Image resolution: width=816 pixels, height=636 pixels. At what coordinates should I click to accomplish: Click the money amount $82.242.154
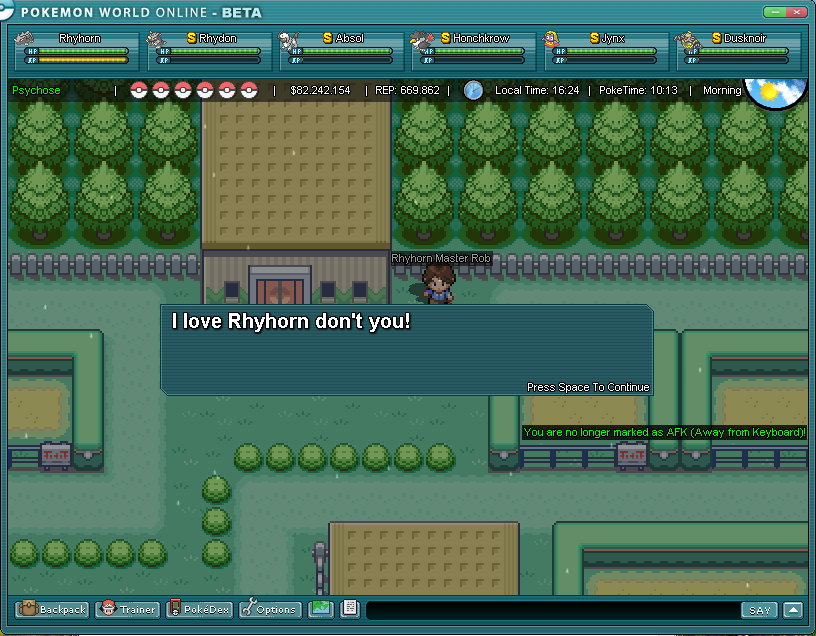click(321, 91)
